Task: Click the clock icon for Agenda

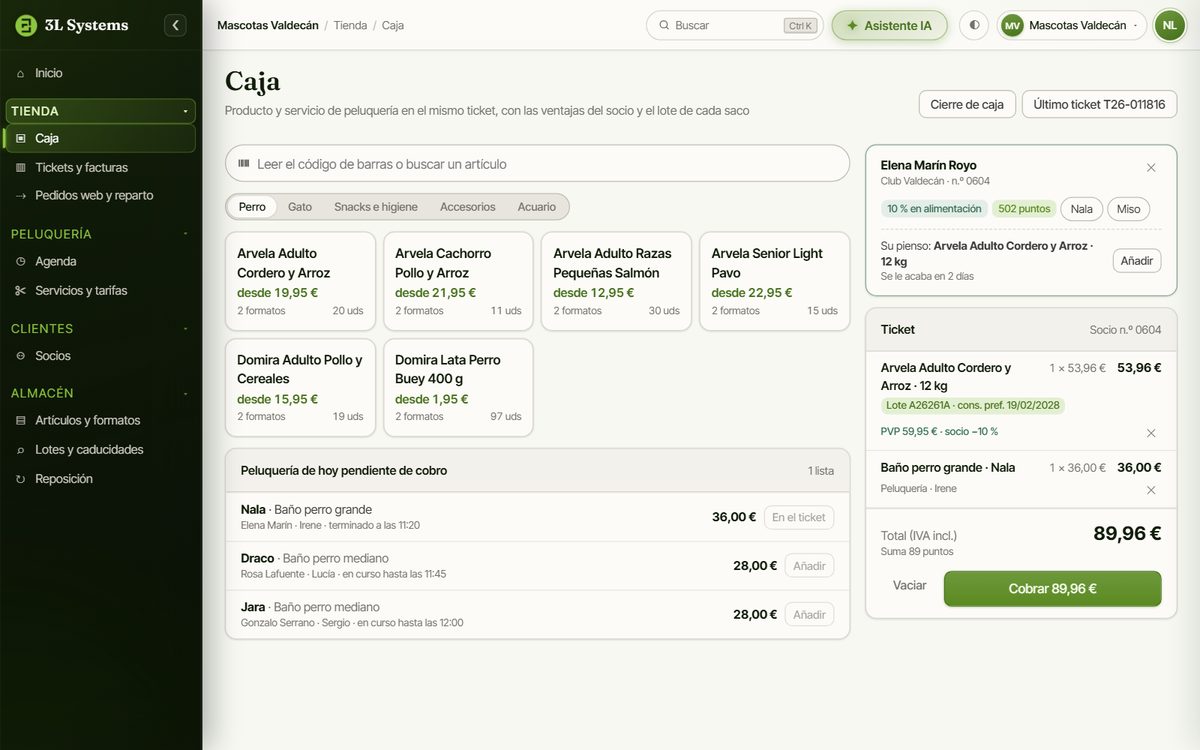Action: click(x=21, y=261)
